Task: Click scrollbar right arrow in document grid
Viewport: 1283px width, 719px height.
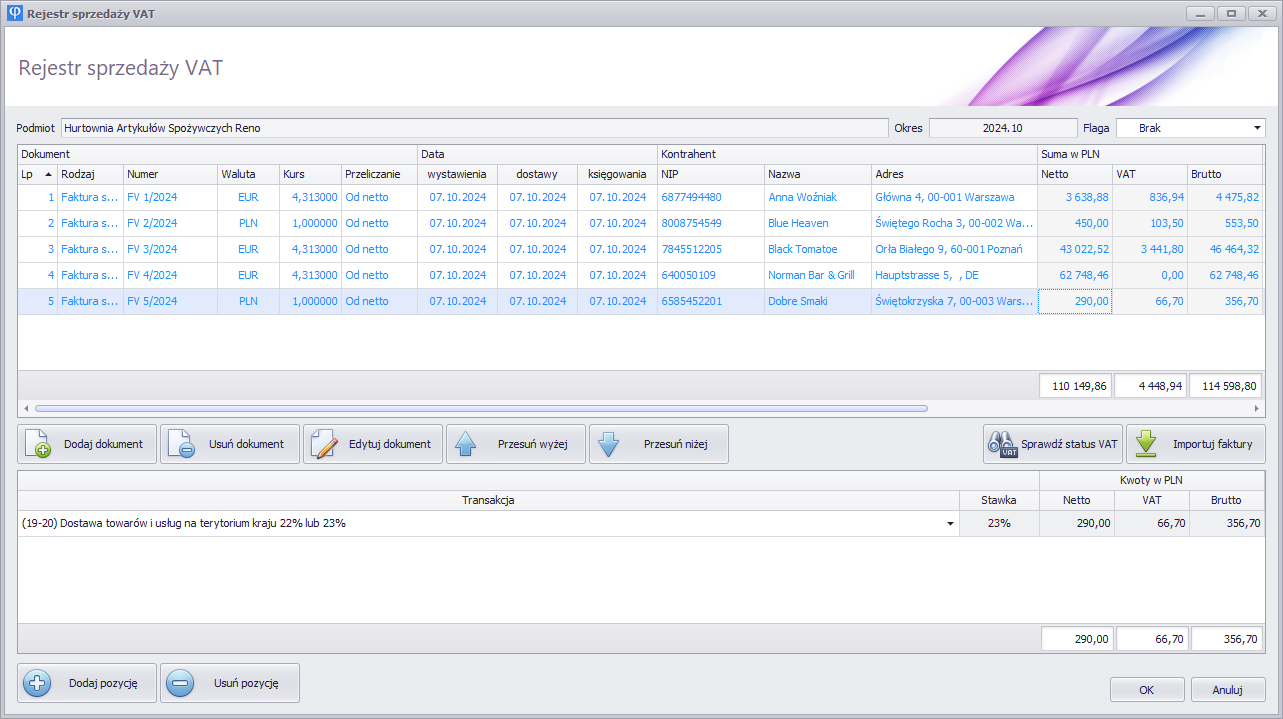Action: pos(1257,409)
